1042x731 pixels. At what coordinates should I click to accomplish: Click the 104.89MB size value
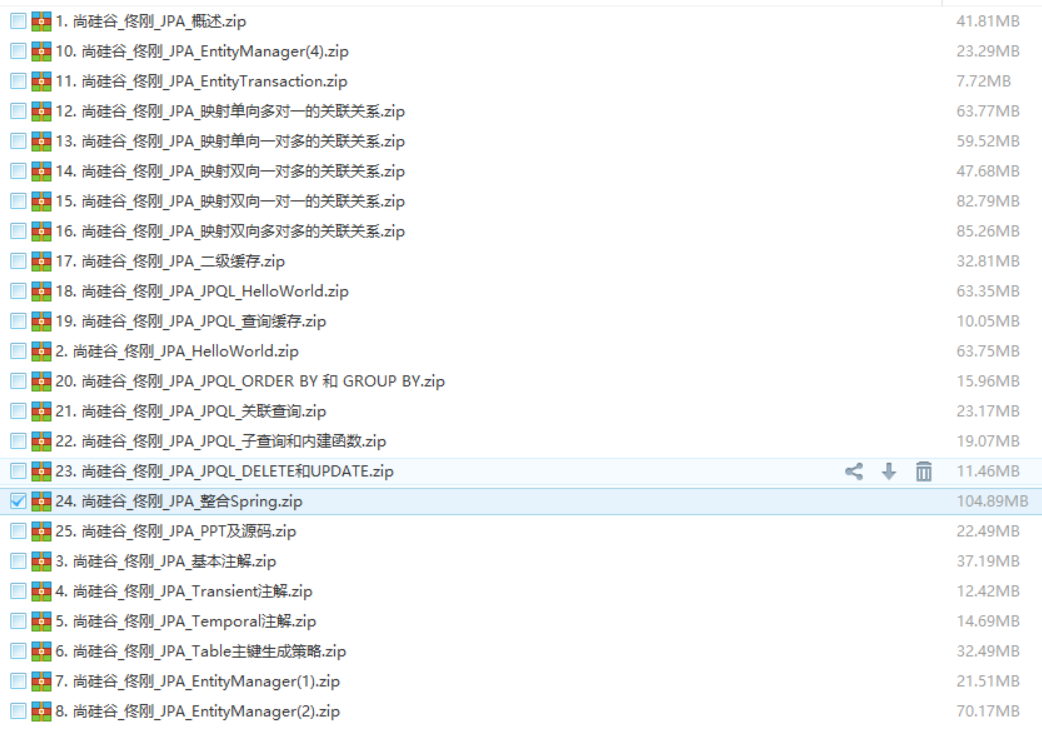[x=991, y=501]
